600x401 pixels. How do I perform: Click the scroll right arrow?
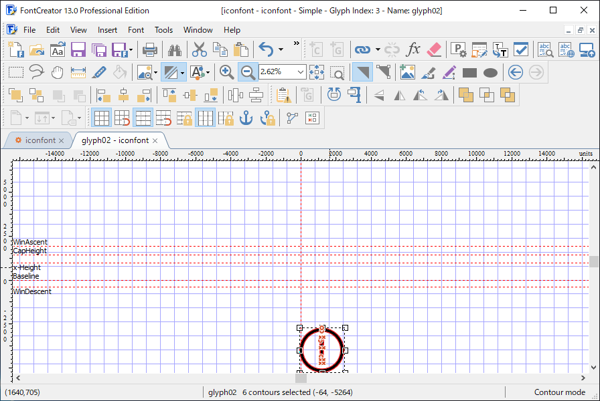[x=583, y=378]
